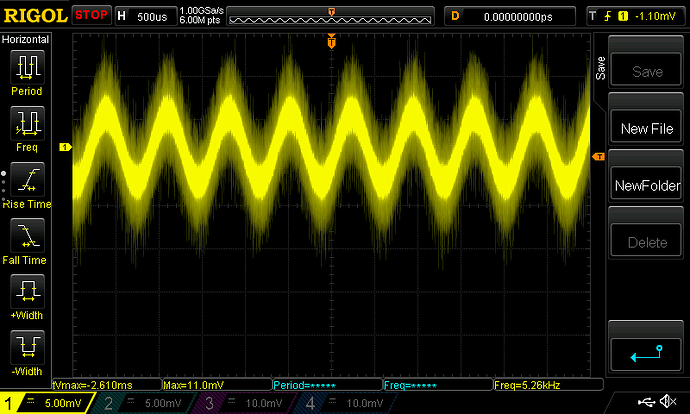Click the Max=11.0mV measurement

(x=217, y=385)
